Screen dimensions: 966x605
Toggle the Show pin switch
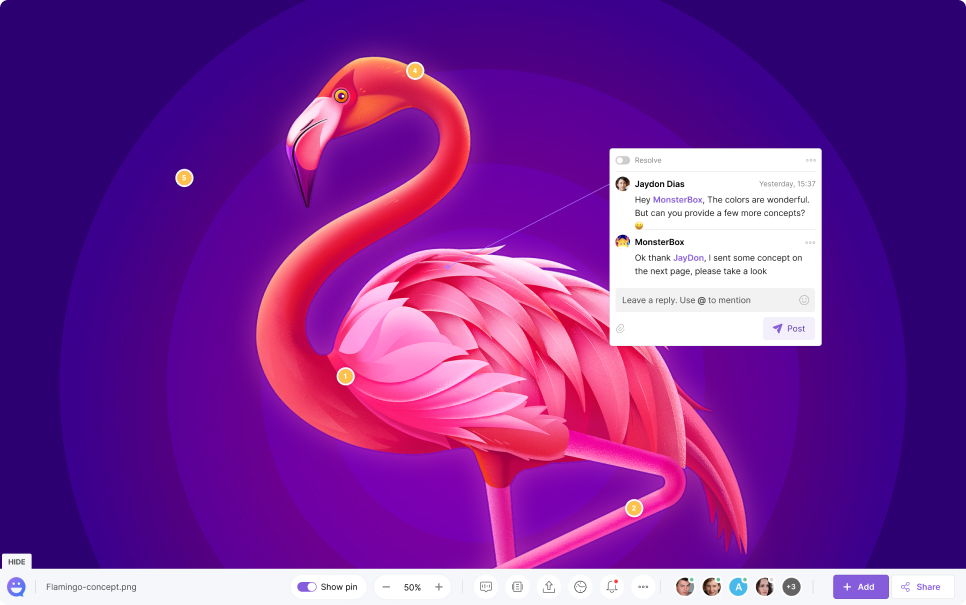[307, 587]
